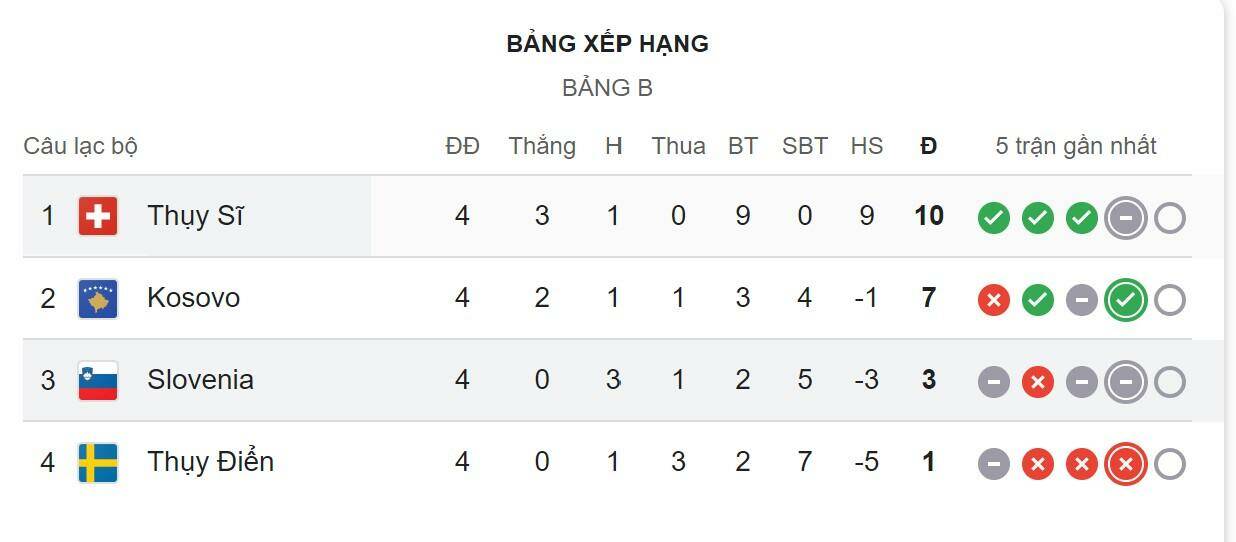Click Kosovo's highlighted green win icon

click(1125, 299)
